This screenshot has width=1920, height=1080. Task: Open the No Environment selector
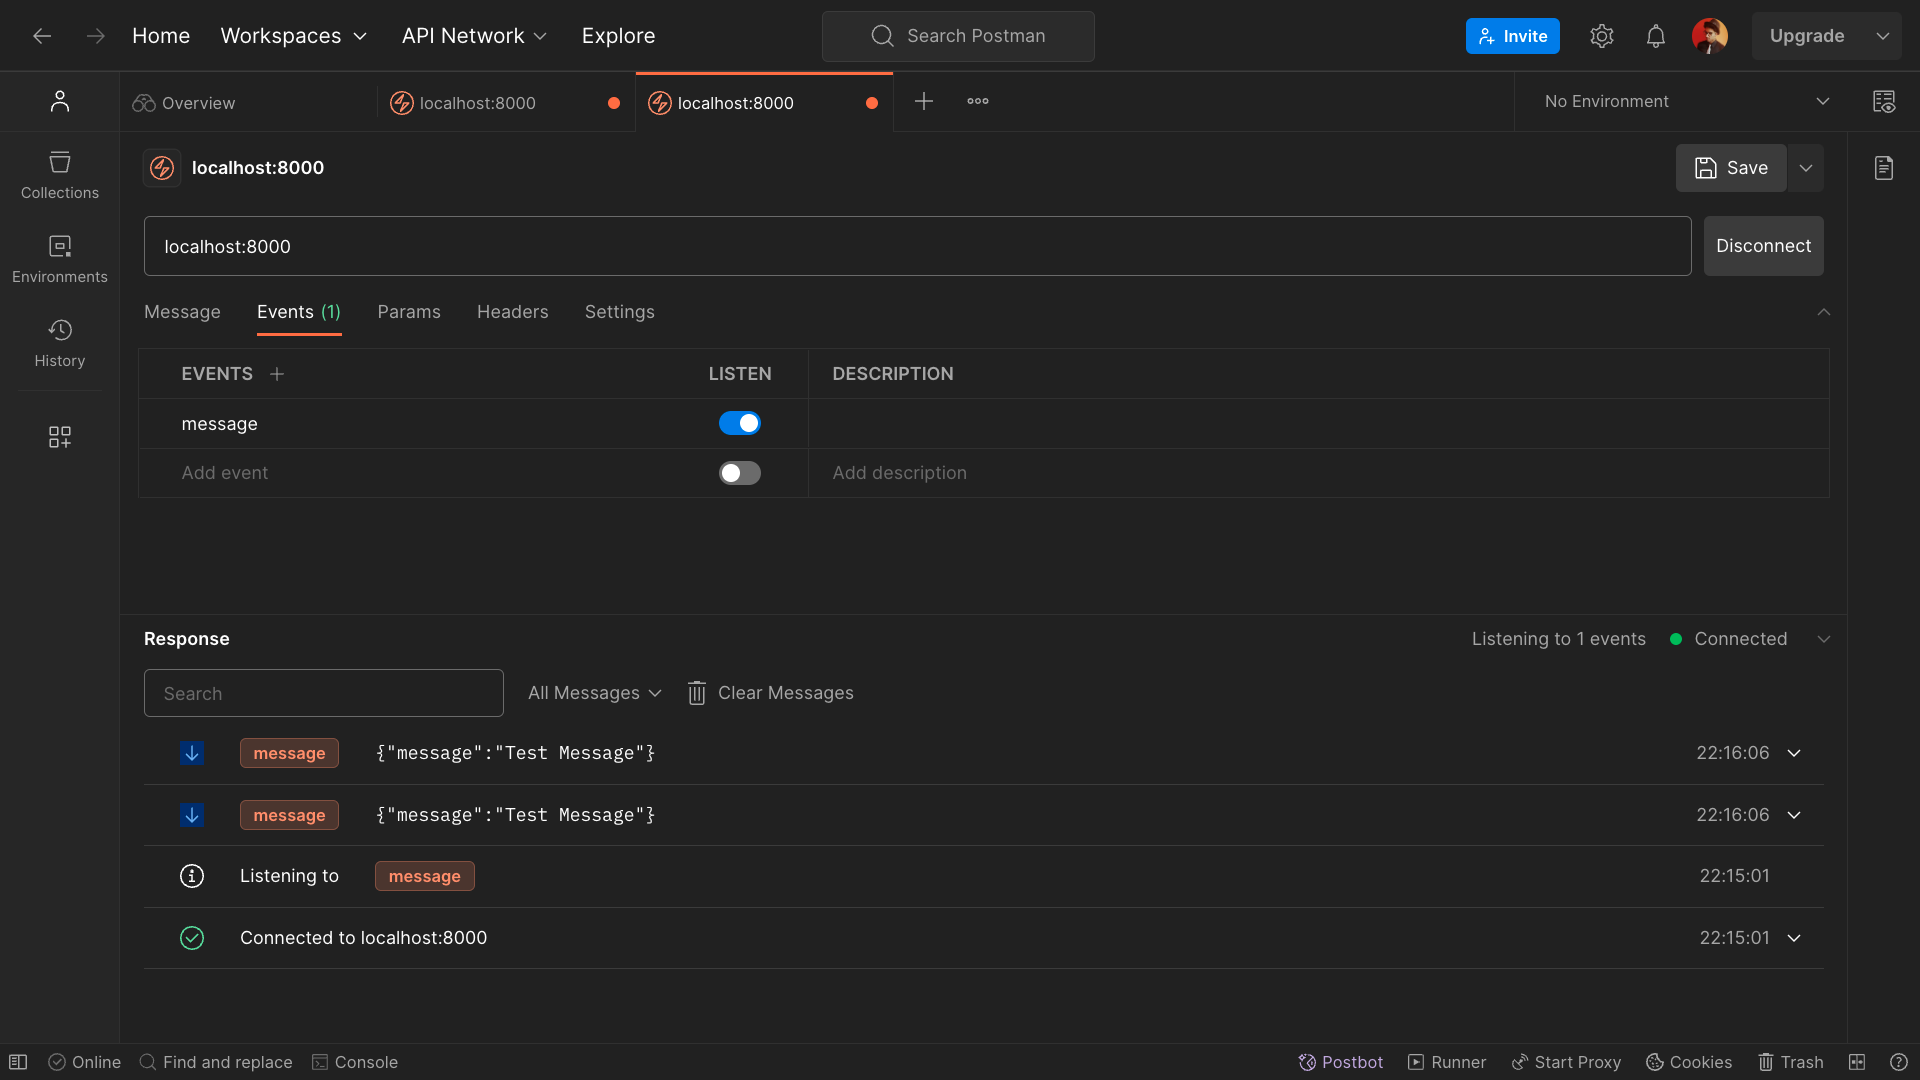pyautogui.click(x=1687, y=101)
